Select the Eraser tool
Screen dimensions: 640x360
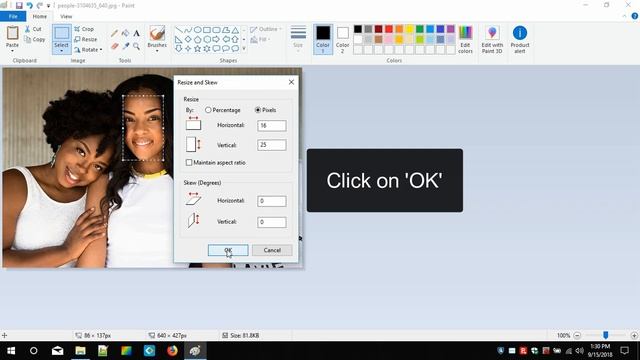tap(114, 46)
